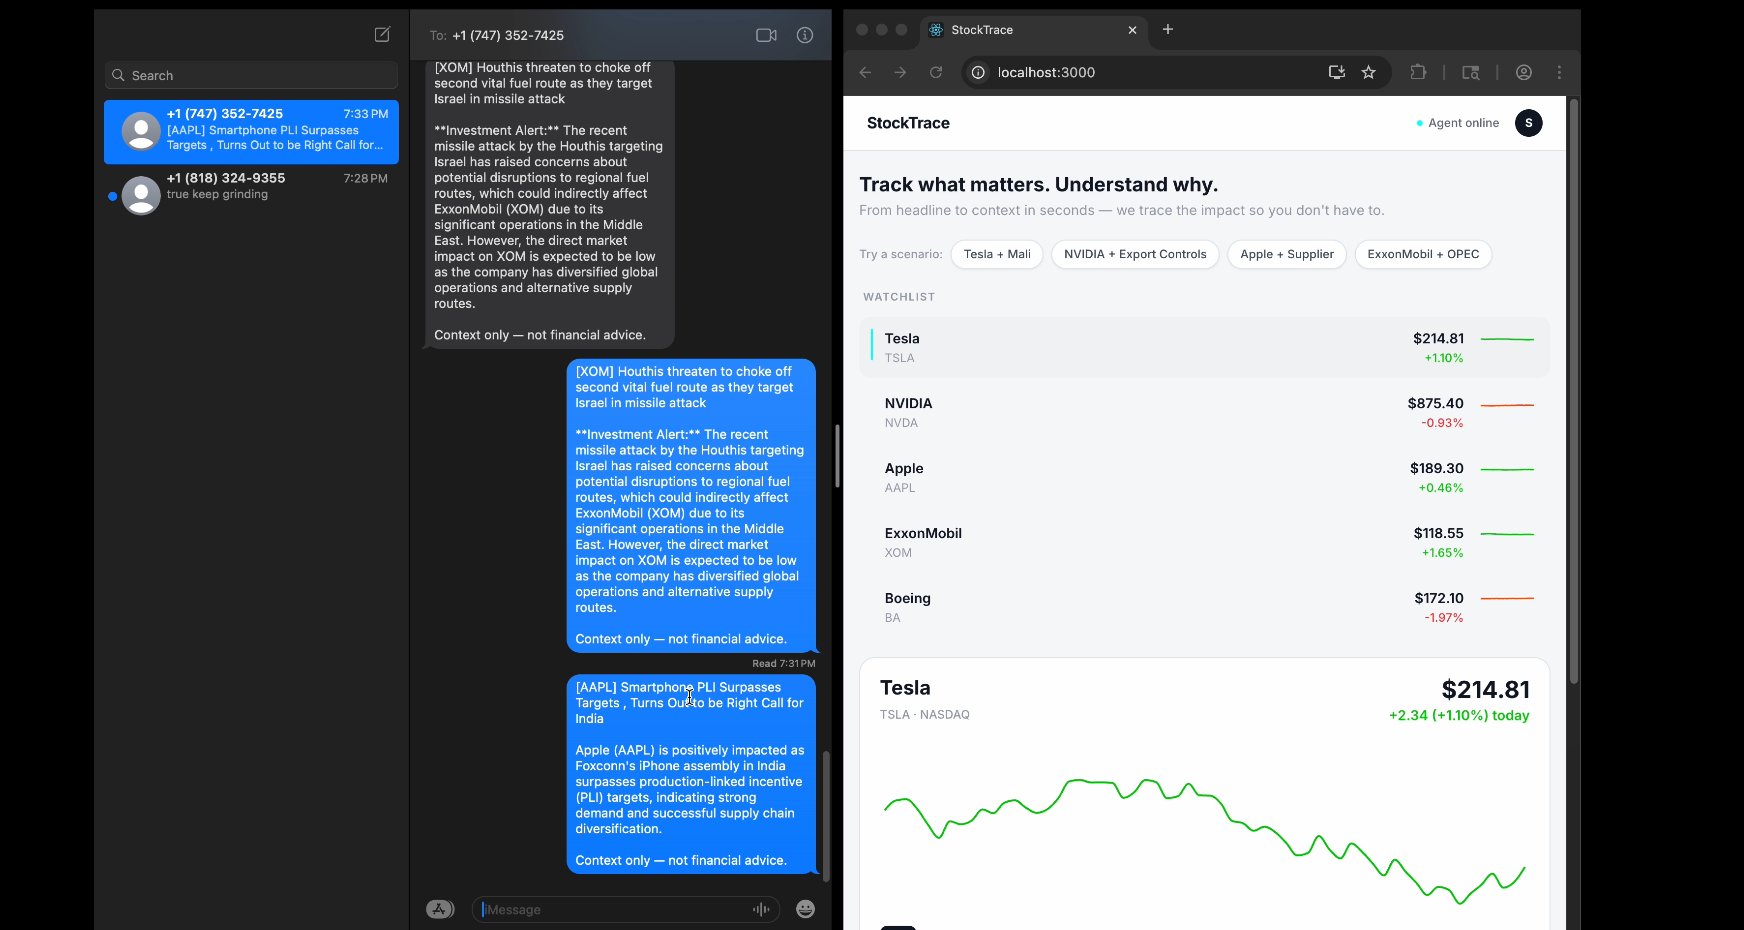Reload the localhost page

tap(936, 72)
